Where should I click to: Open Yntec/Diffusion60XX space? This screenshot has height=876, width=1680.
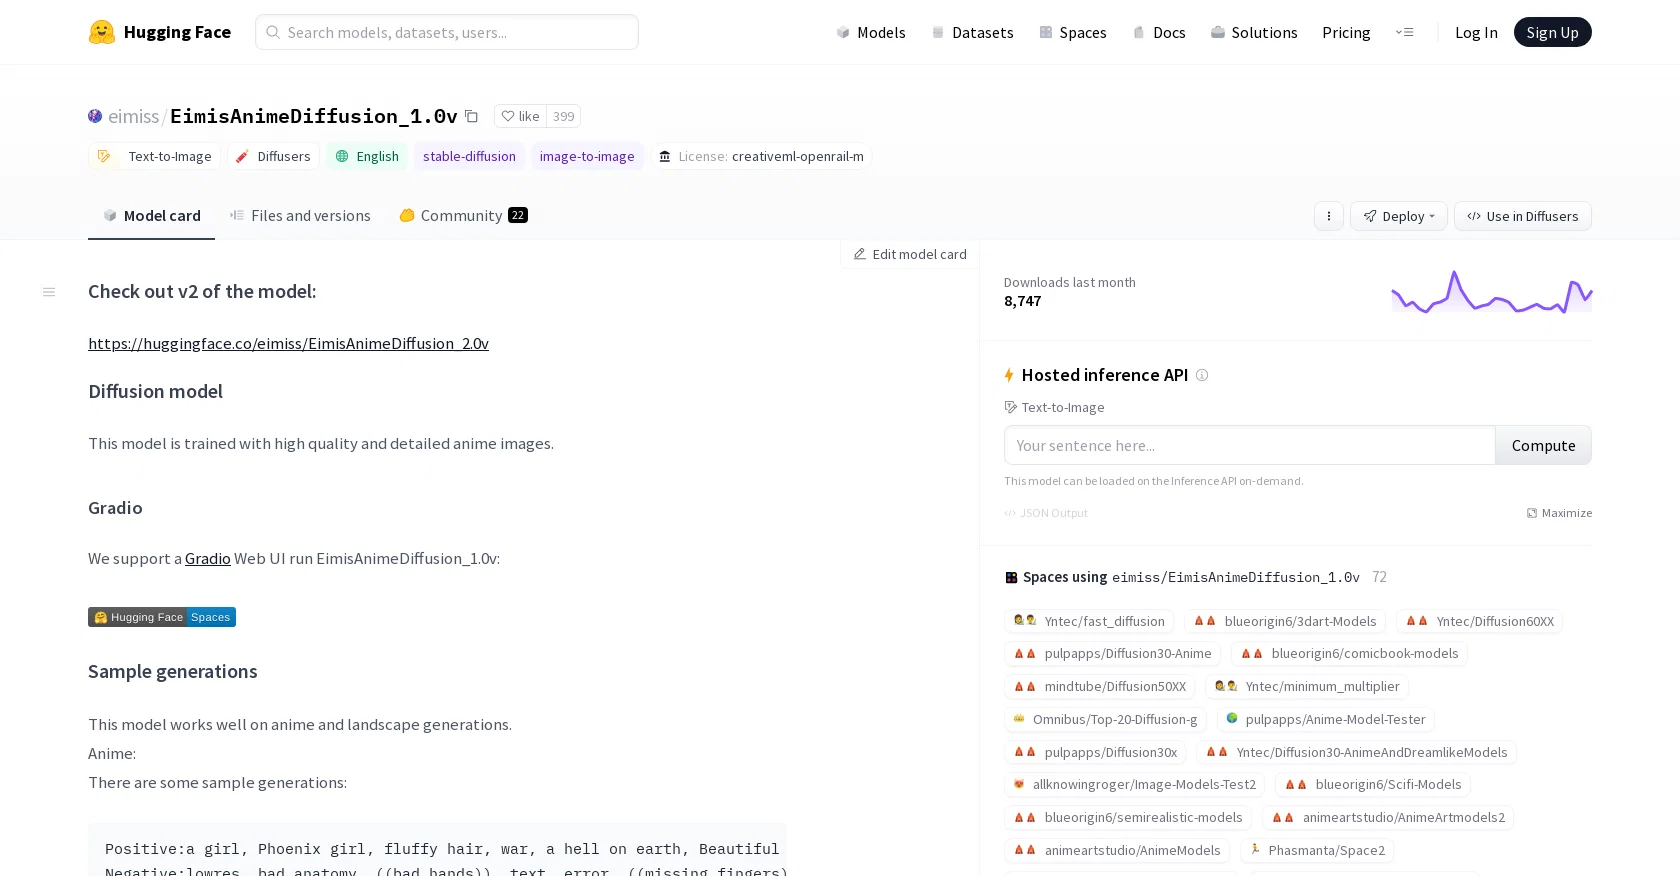[1480, 621]
